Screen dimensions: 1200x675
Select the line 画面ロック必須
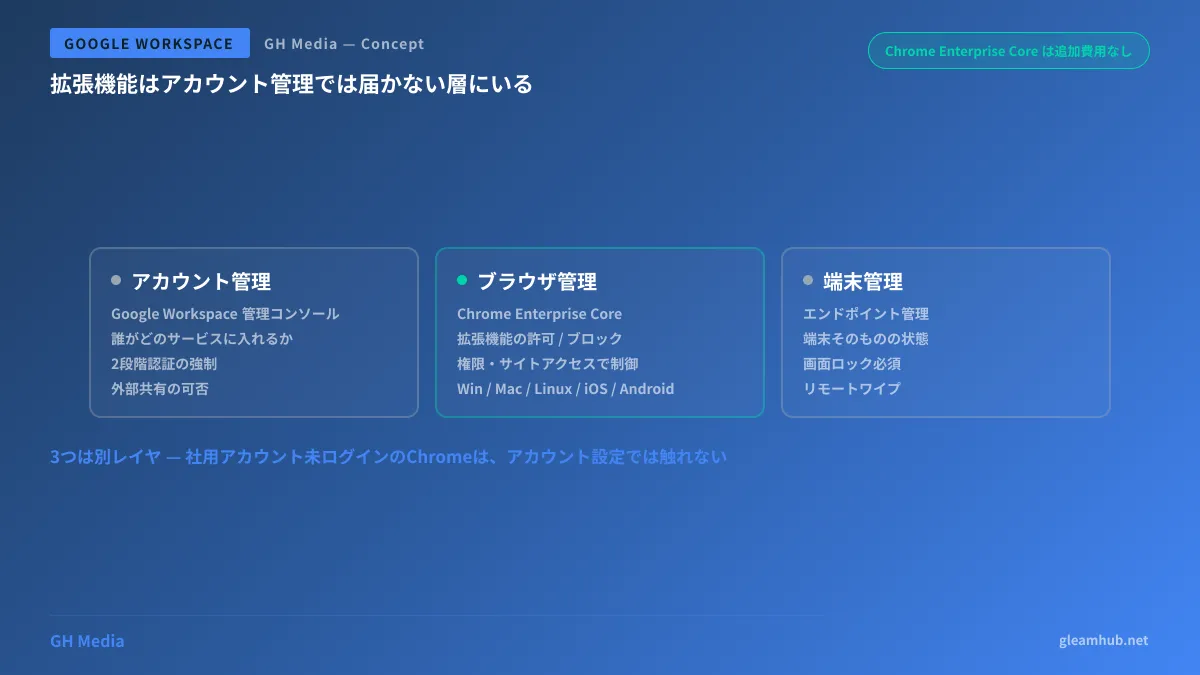pyautogui.click(x=852, y=364)
